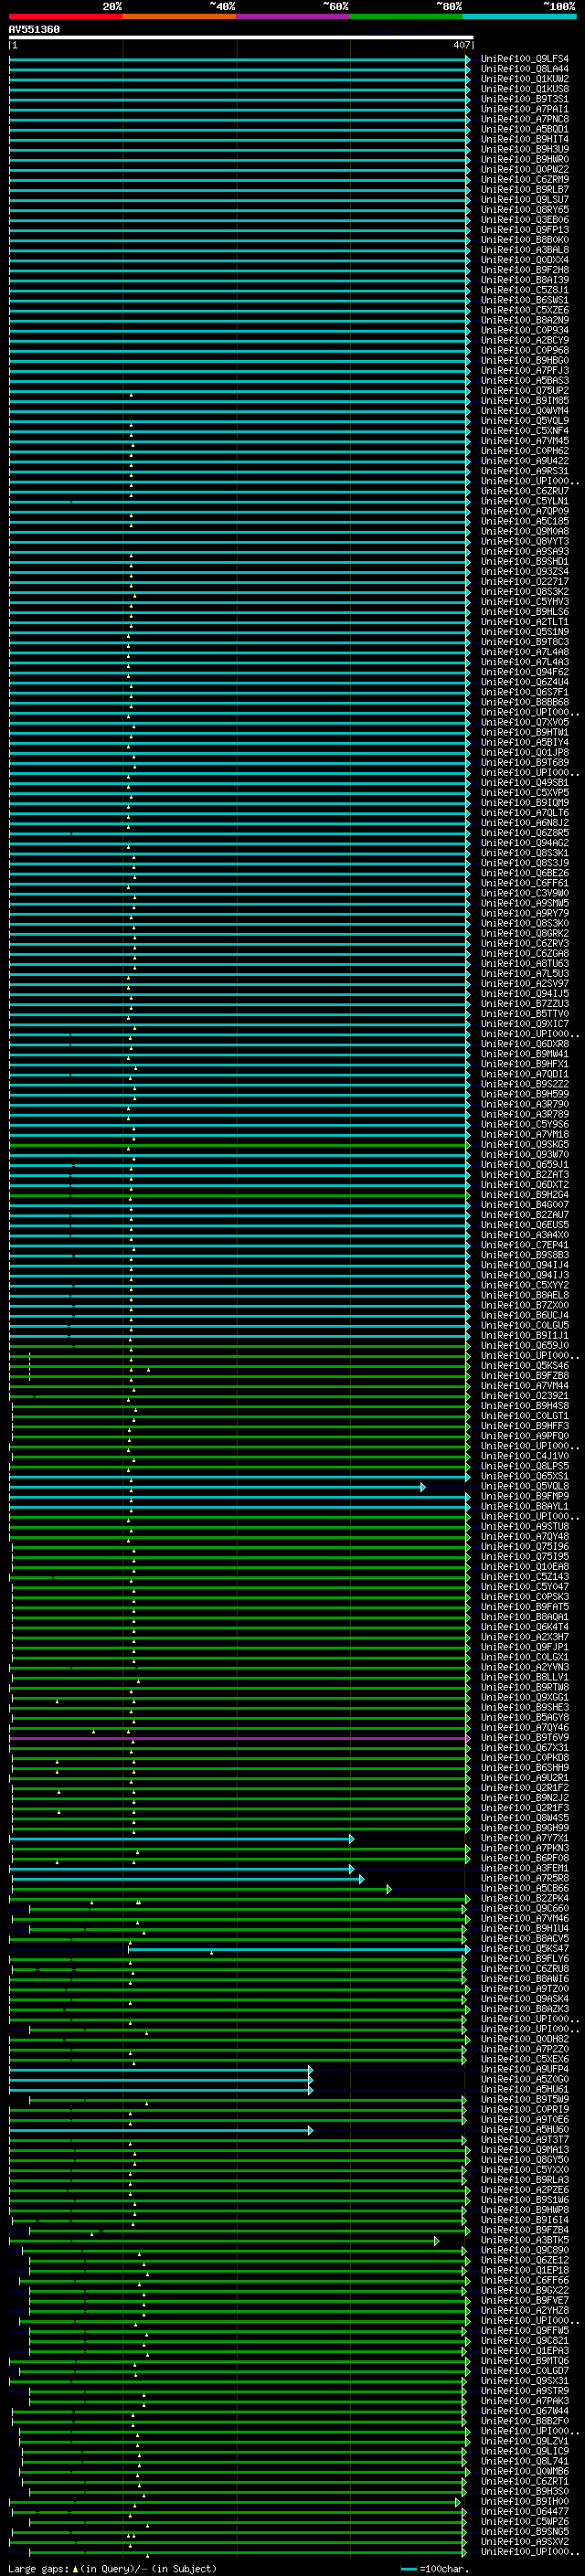Select the UniRef100_B9T6V9 label
The width and height of the screenshot is (585, 2576).
tap(525, 1737)
